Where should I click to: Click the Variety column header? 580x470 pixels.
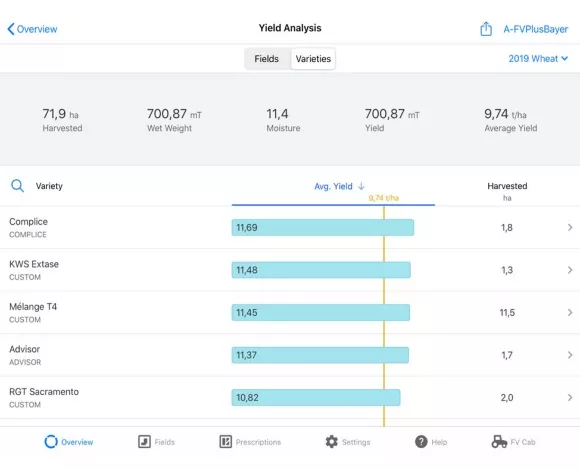pyautogui.click(x=49, y=186)
